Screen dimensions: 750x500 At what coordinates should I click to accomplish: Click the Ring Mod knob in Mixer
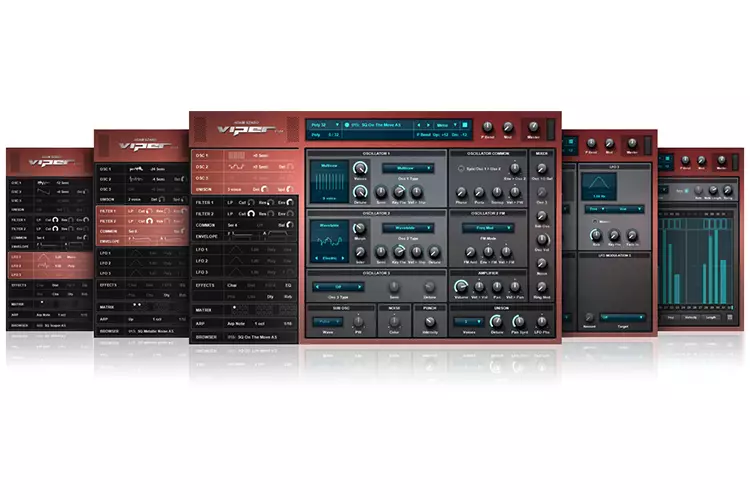click(x=542, y=287)
